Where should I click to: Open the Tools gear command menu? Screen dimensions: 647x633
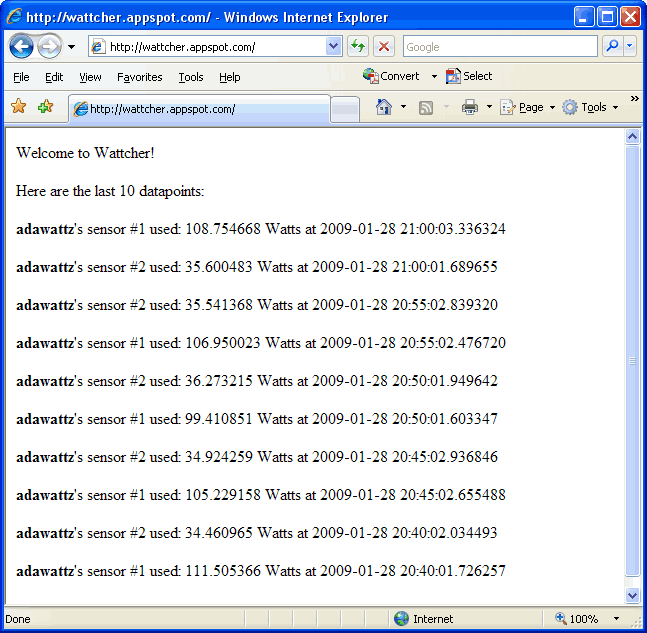590,107
